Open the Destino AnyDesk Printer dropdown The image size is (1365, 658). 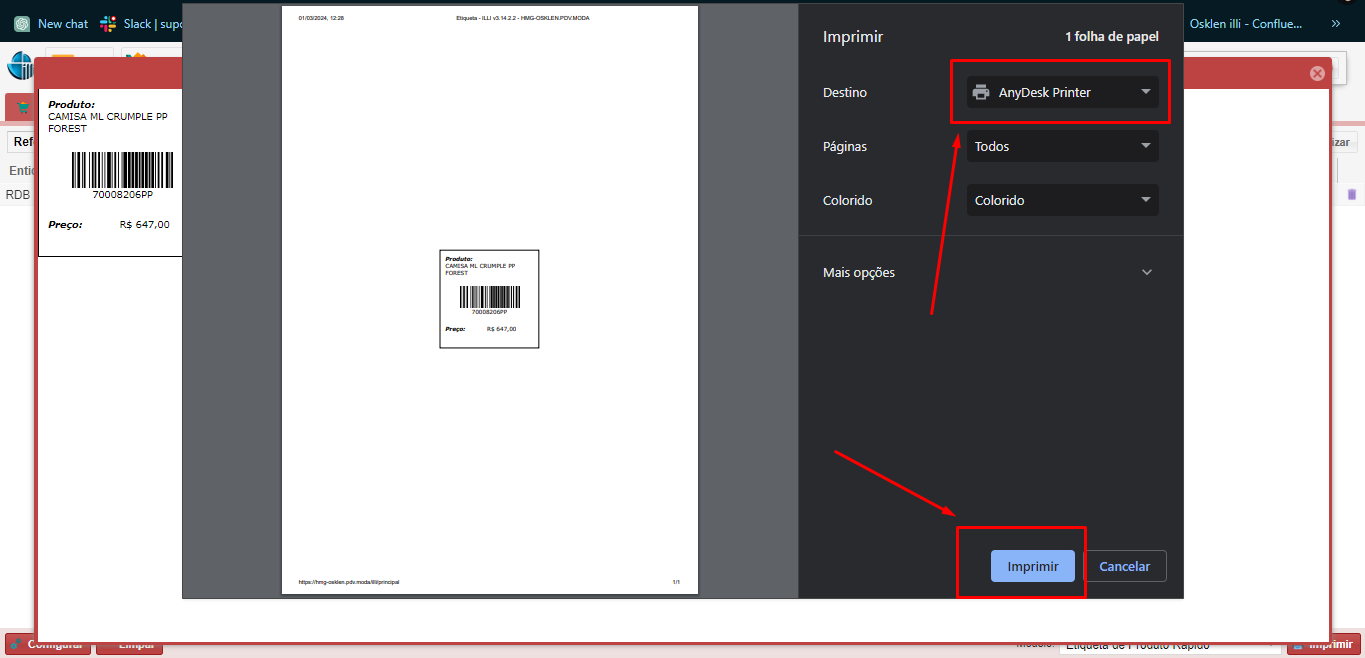[x=1062, y=93]
